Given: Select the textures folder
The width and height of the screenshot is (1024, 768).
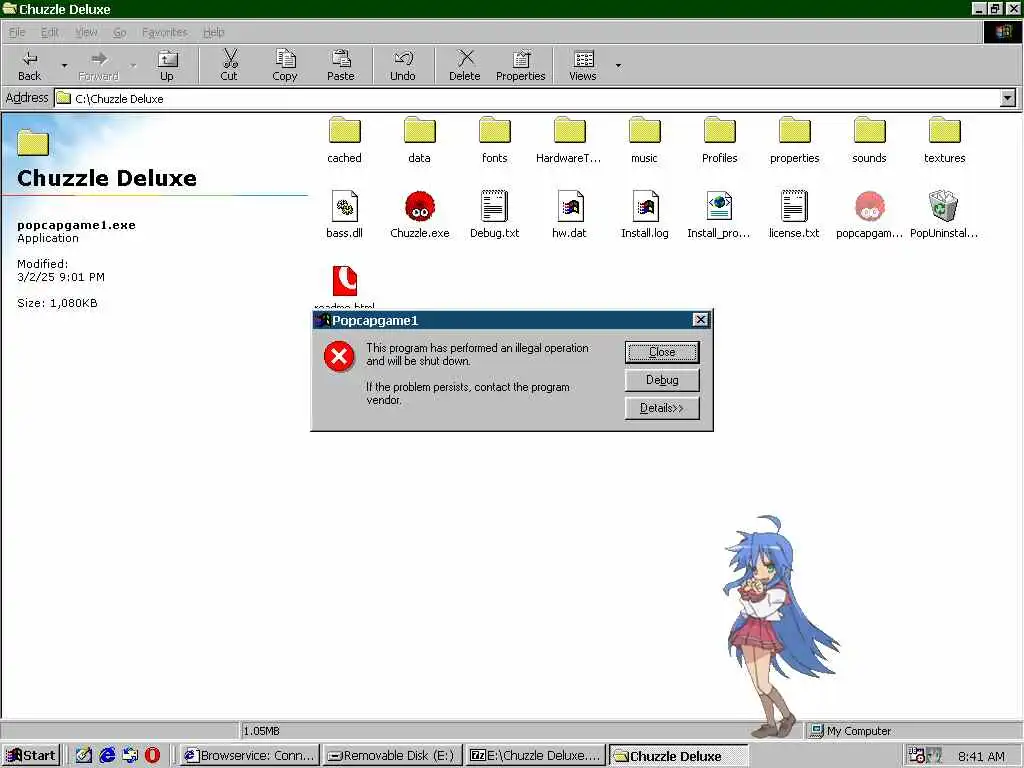Looking at the screenshot, I should 944,140.
